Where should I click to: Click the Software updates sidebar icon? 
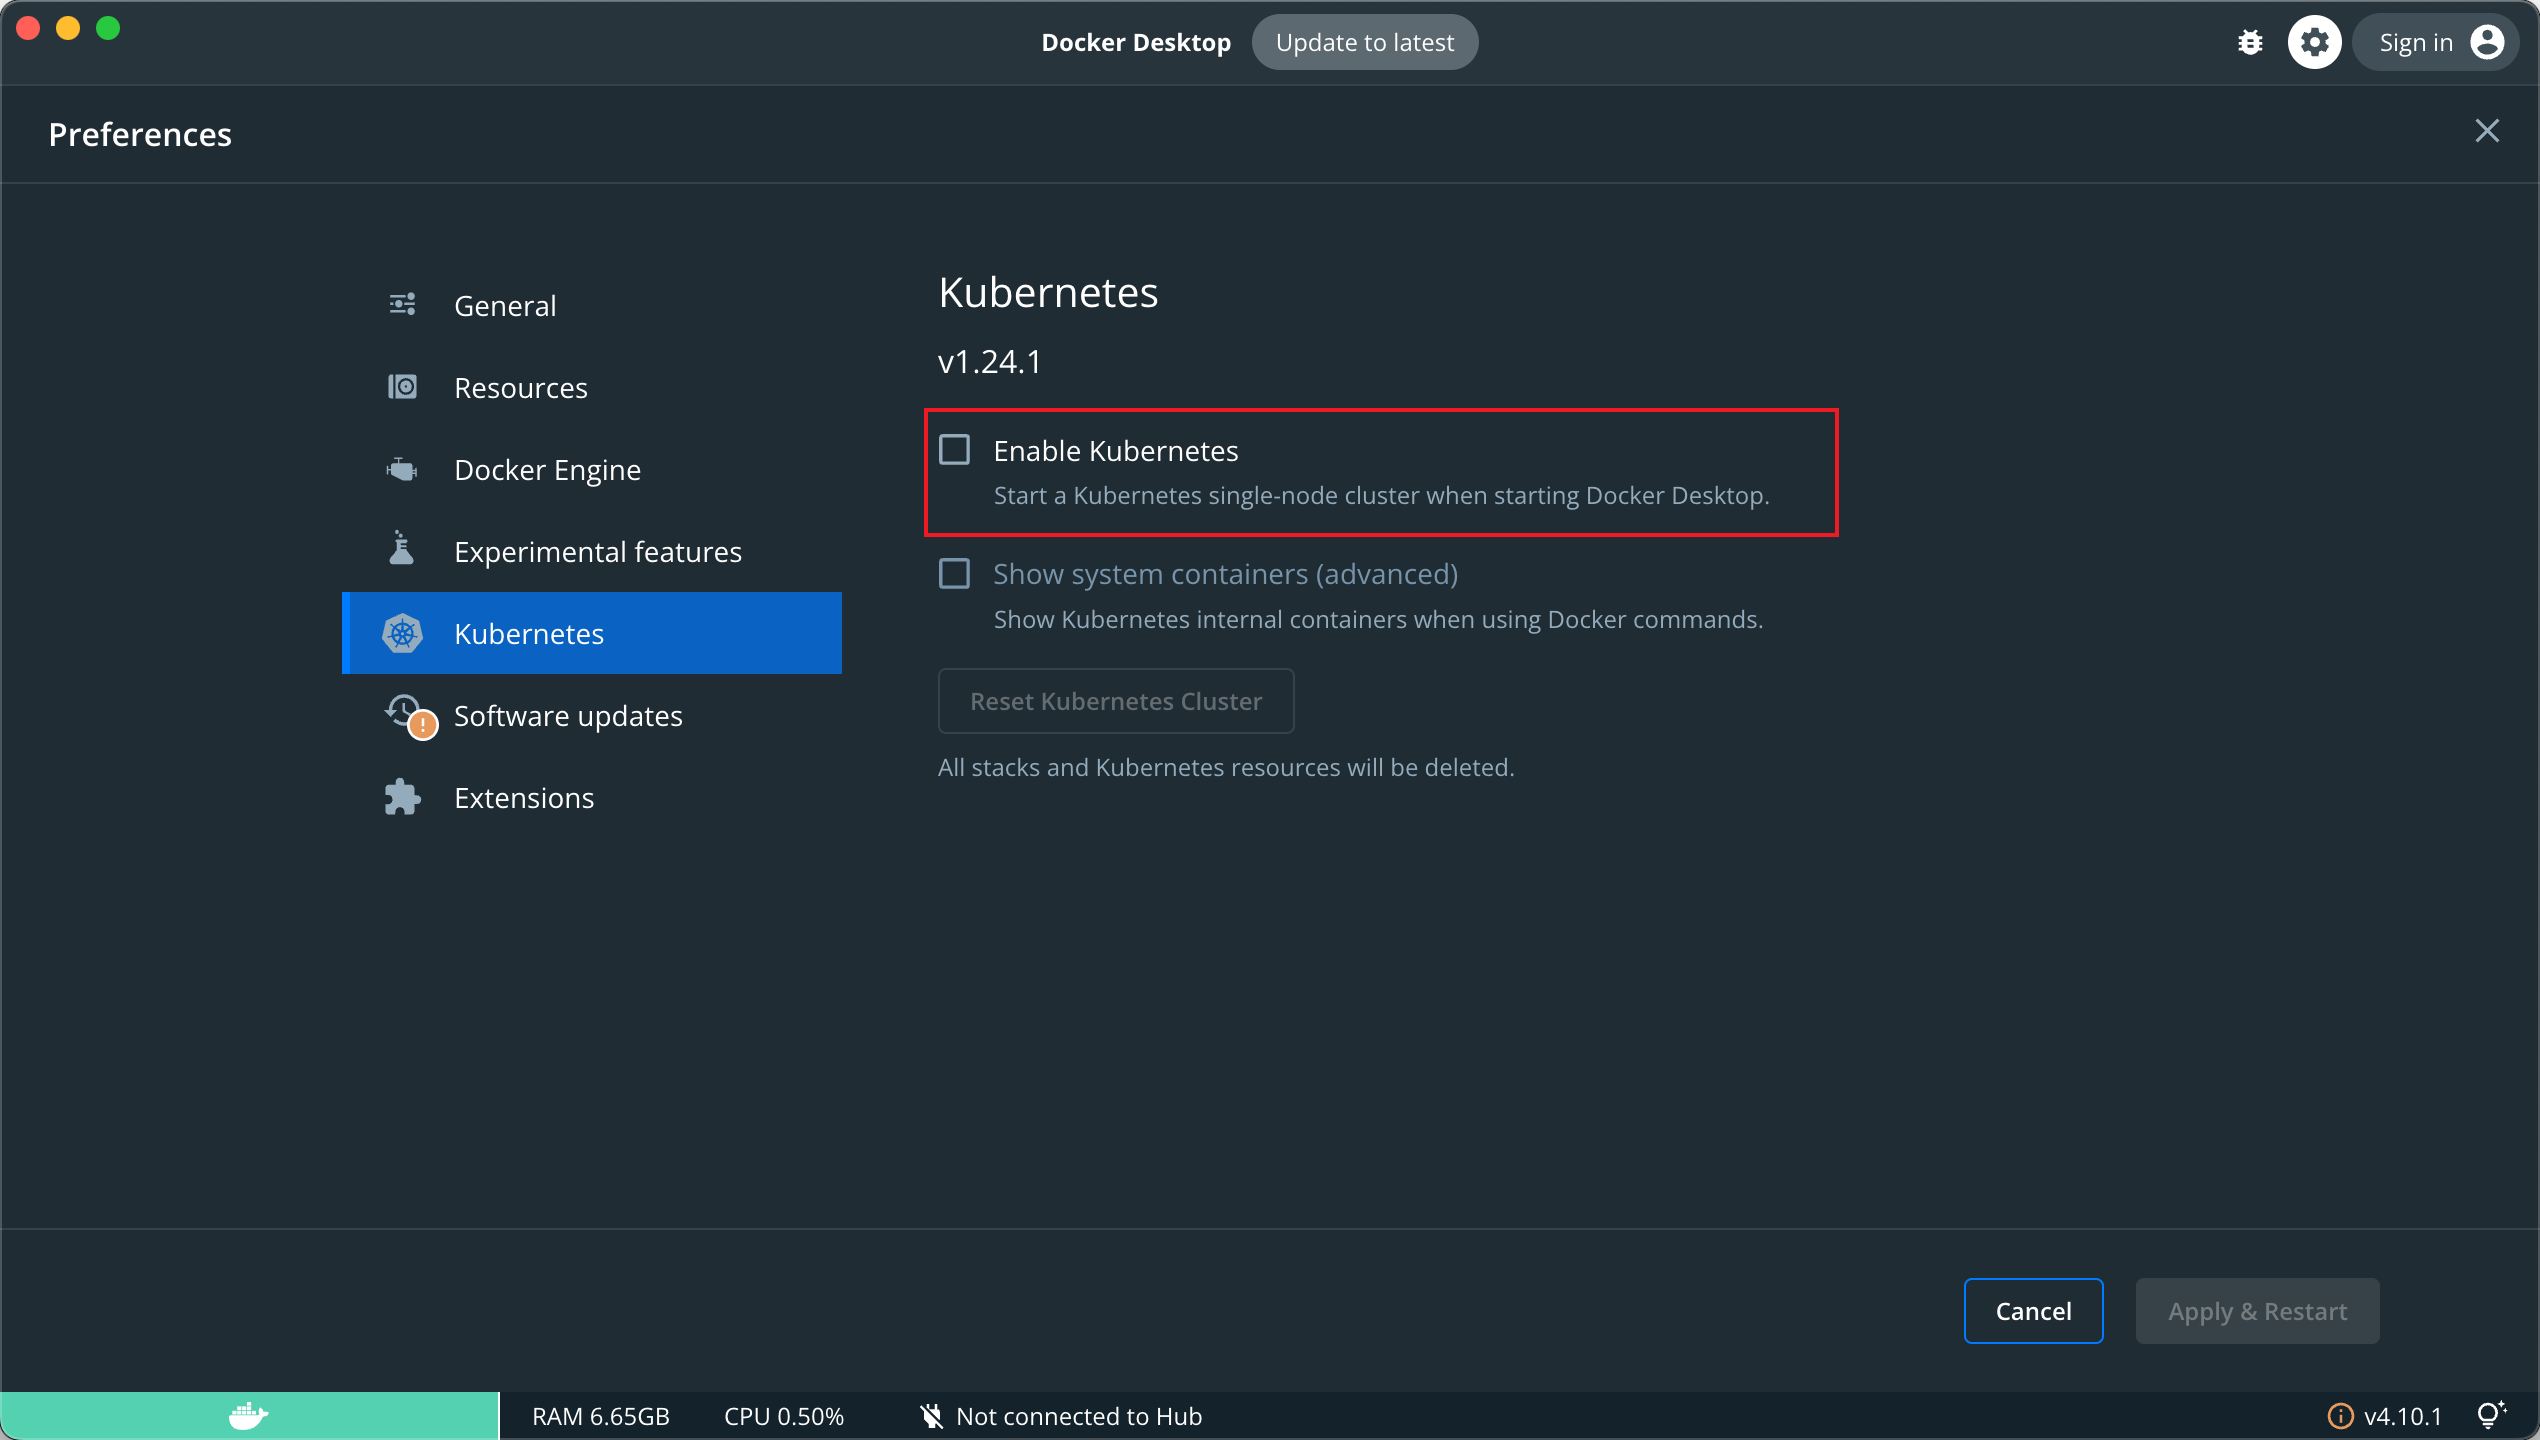pos(405,714)
